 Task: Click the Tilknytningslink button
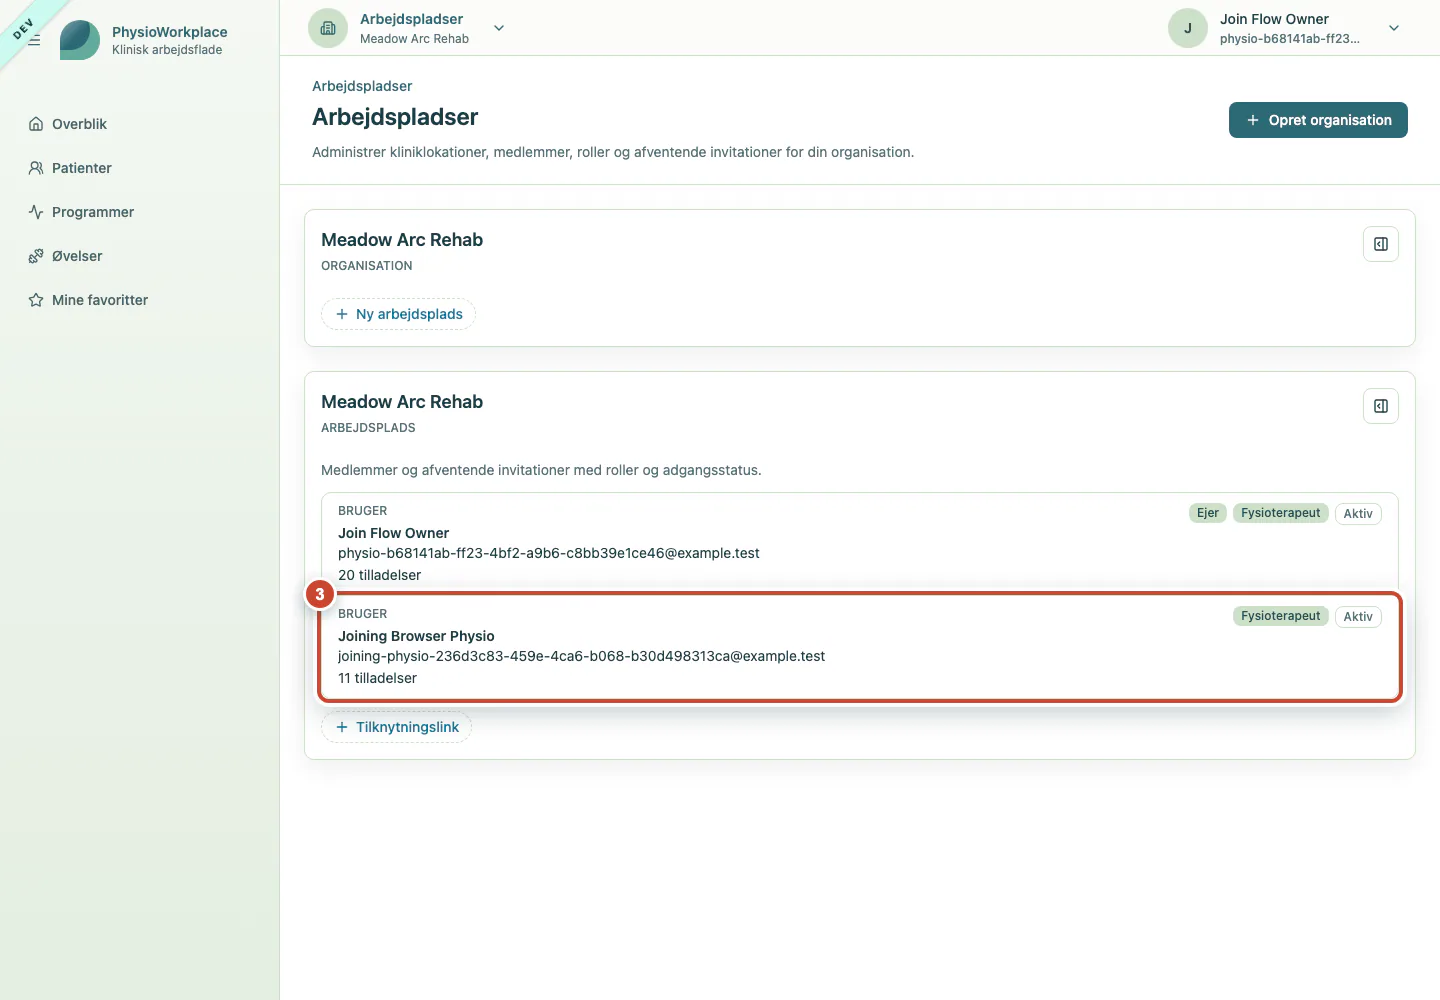click(396, 727)
